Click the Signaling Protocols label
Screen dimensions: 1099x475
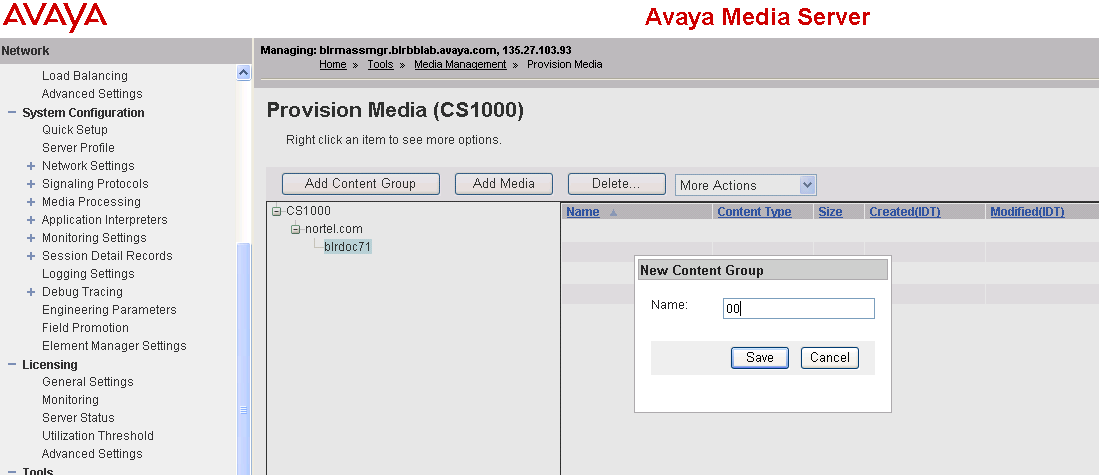[95, 184]
